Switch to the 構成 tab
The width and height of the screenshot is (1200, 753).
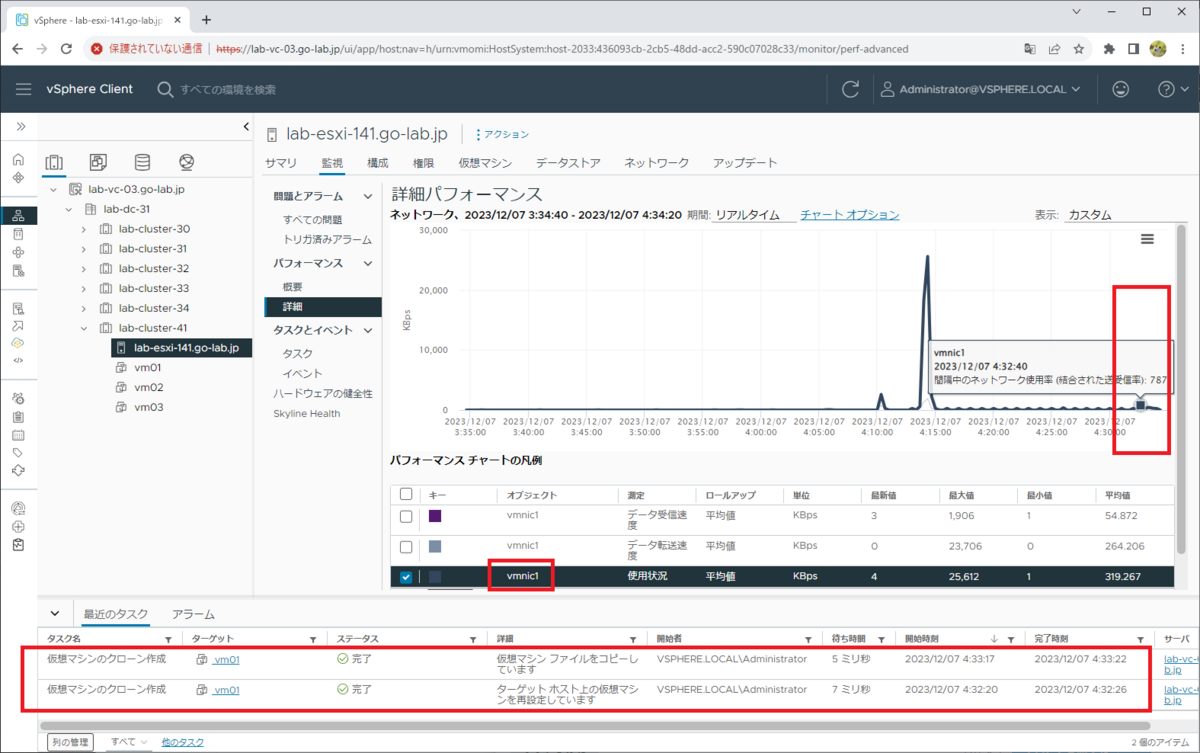tap(378, 163)
